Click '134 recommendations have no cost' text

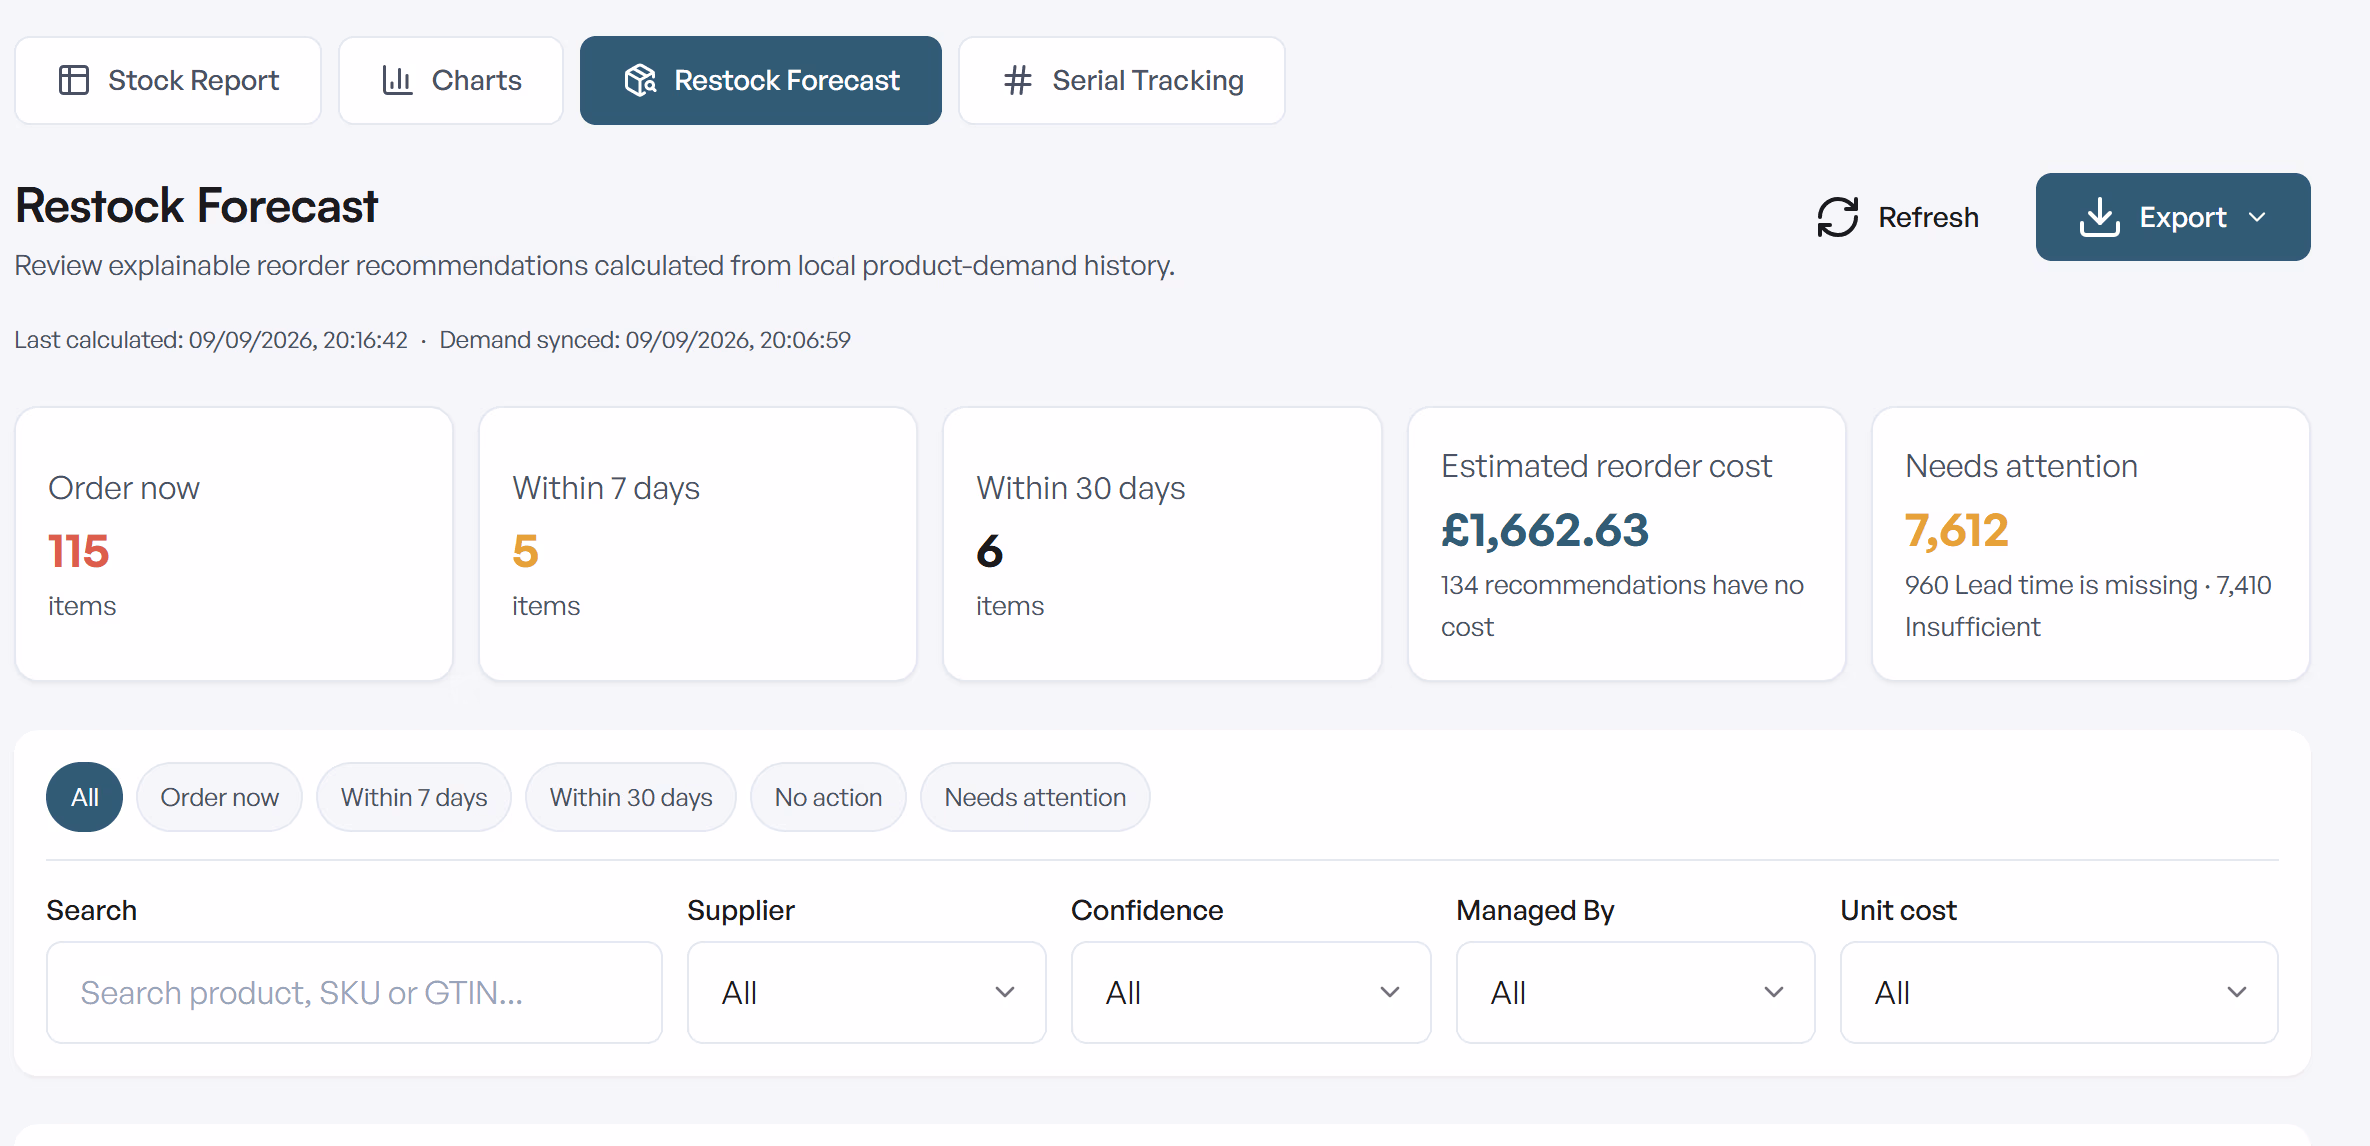pyautogui.click(x=1622, y=606)
